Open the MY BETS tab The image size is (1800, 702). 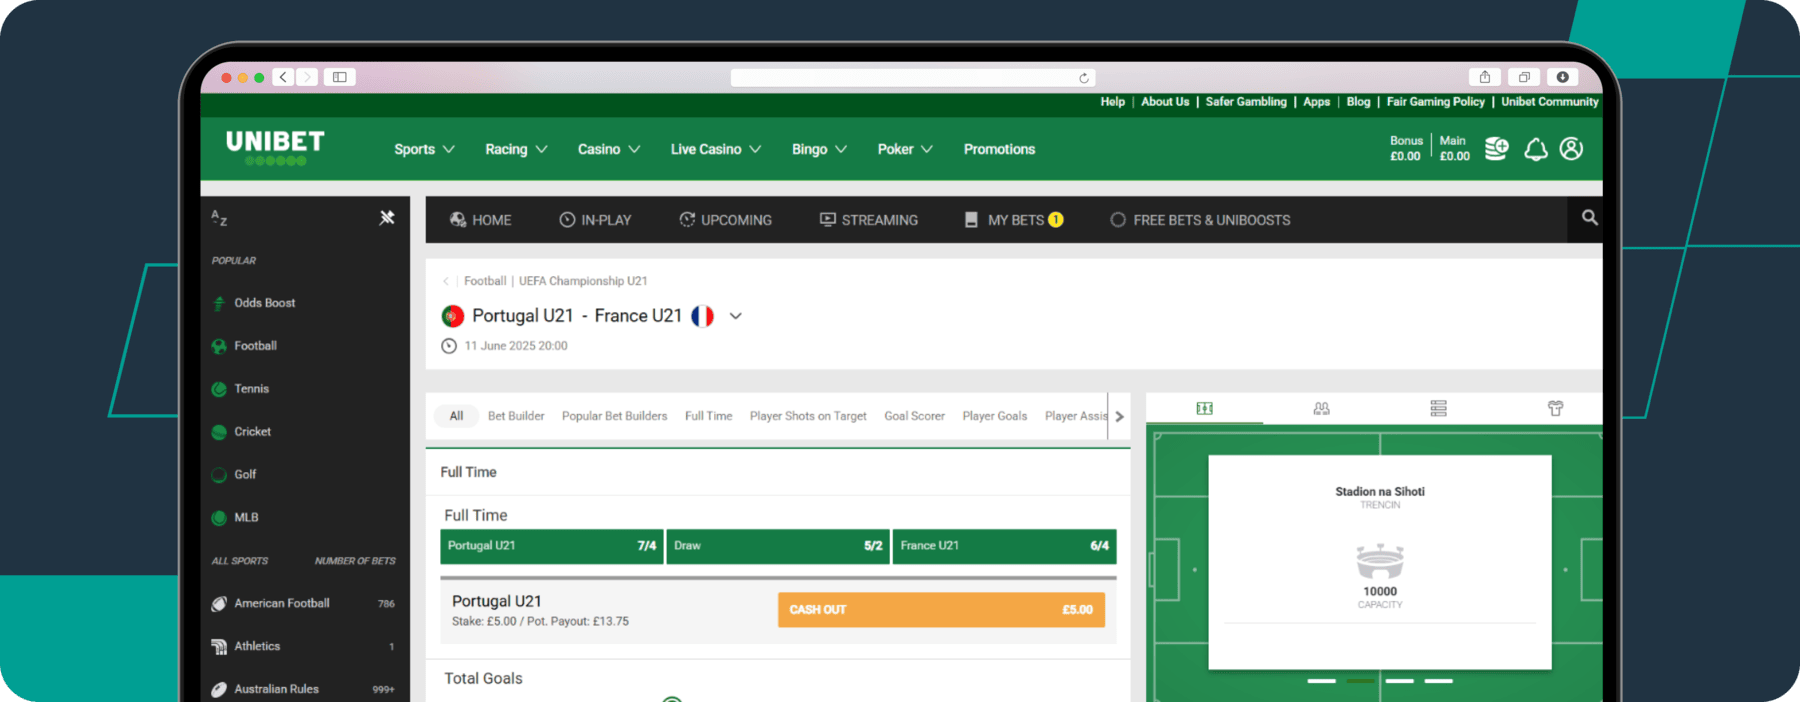[1013, 220]
